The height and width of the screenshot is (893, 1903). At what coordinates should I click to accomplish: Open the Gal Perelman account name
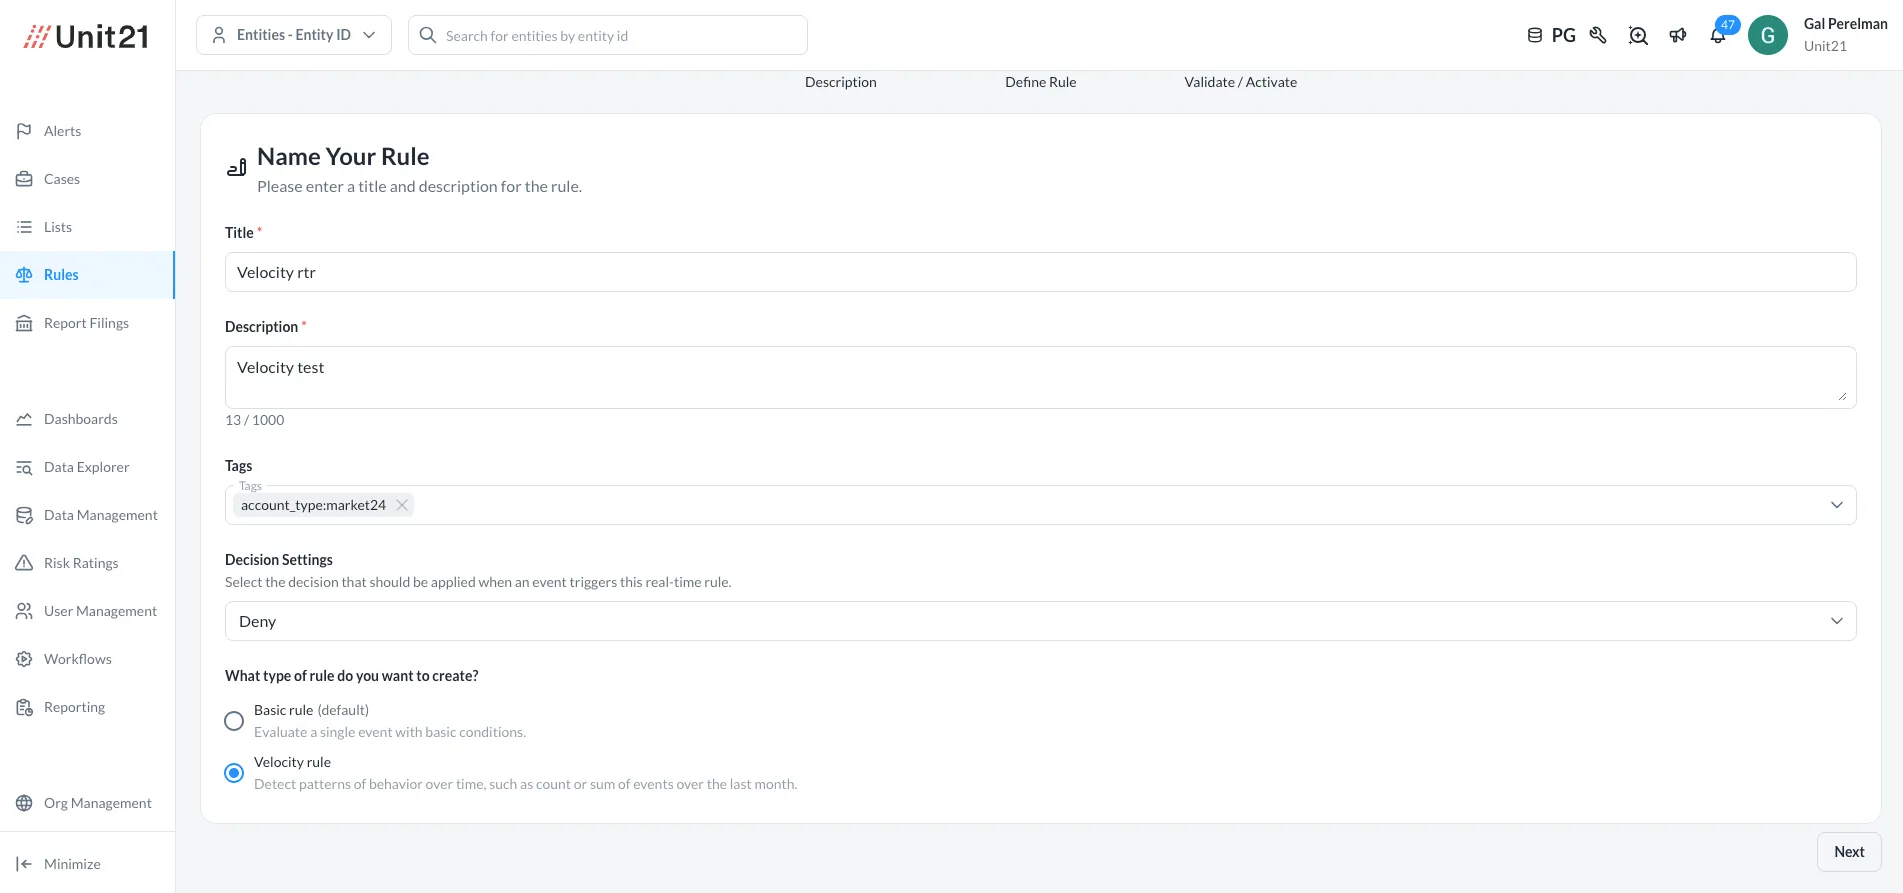click(1845, 24)
